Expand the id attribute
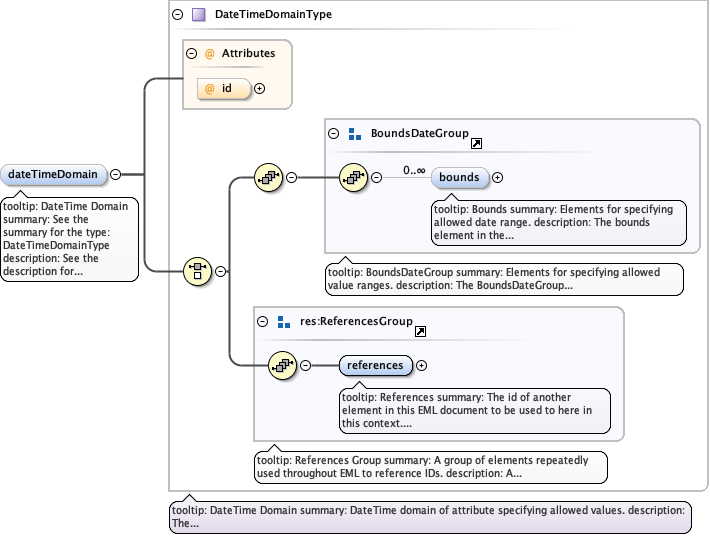Image resolution: width=710 pixels, height=537 pixels. (259, 88)
